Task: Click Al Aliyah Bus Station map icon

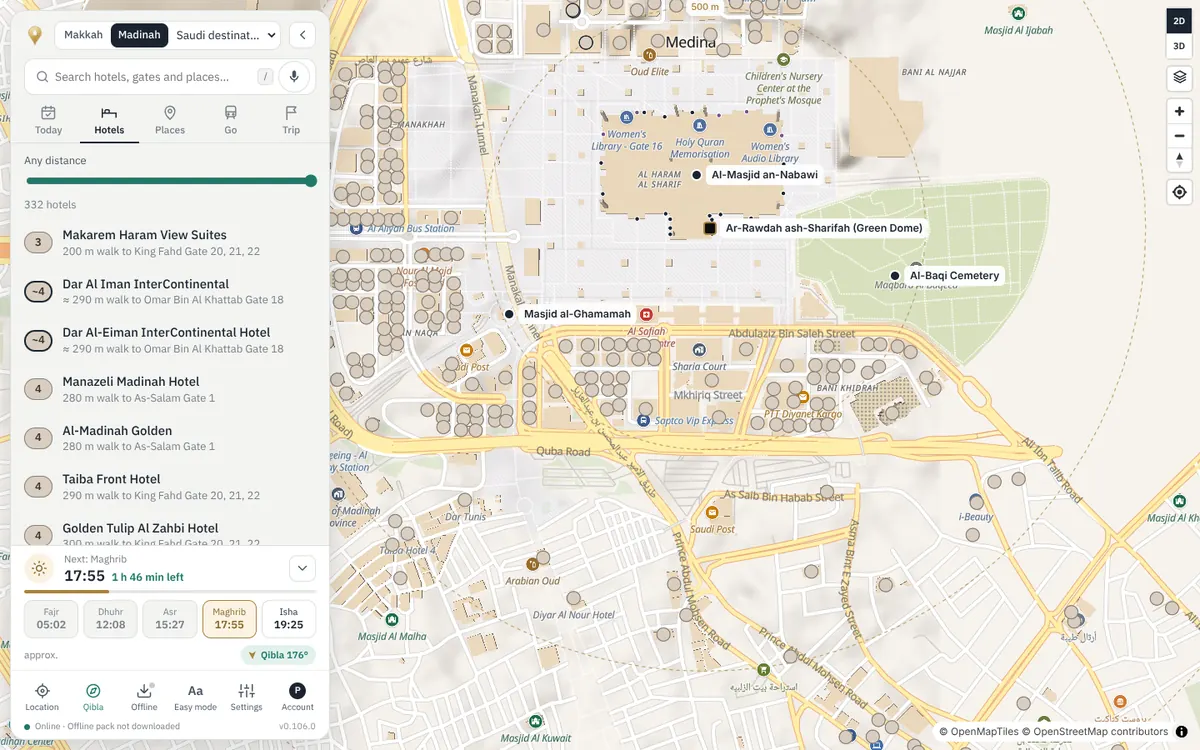Action: coord(358,228)
